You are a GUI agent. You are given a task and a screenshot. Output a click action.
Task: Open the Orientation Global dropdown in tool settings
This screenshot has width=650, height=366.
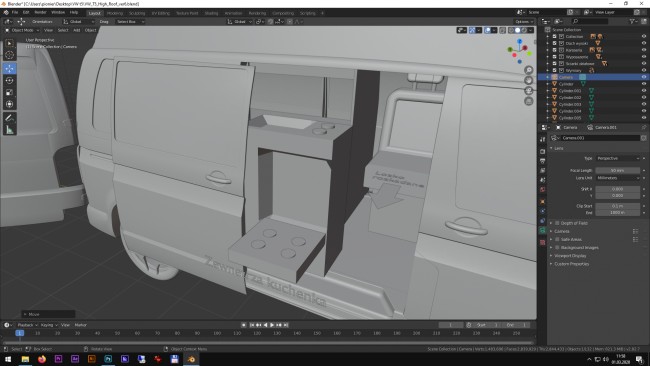click(78, 22)
